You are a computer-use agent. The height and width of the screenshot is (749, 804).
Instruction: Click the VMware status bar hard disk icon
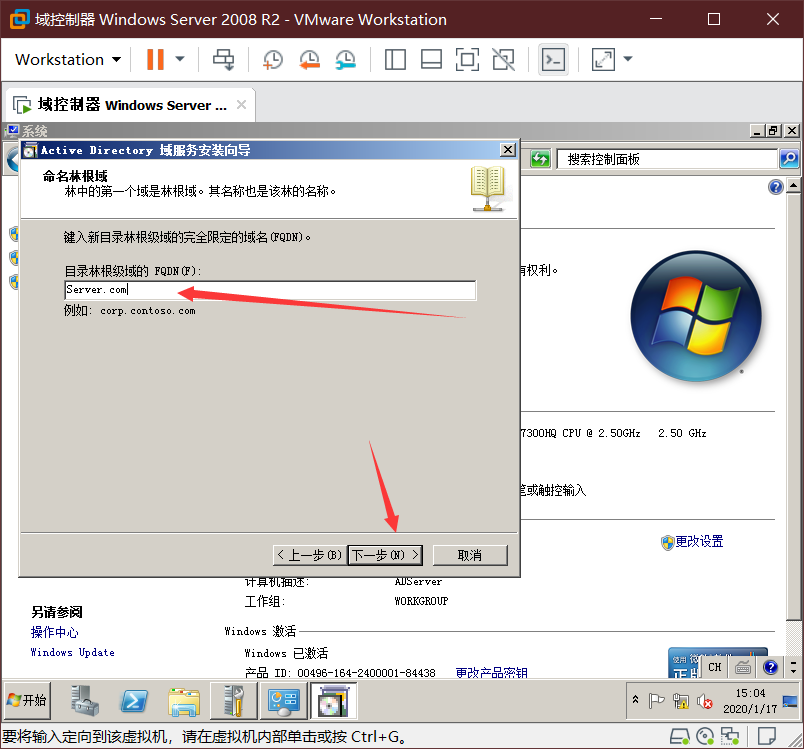click(x=680, y=737)
